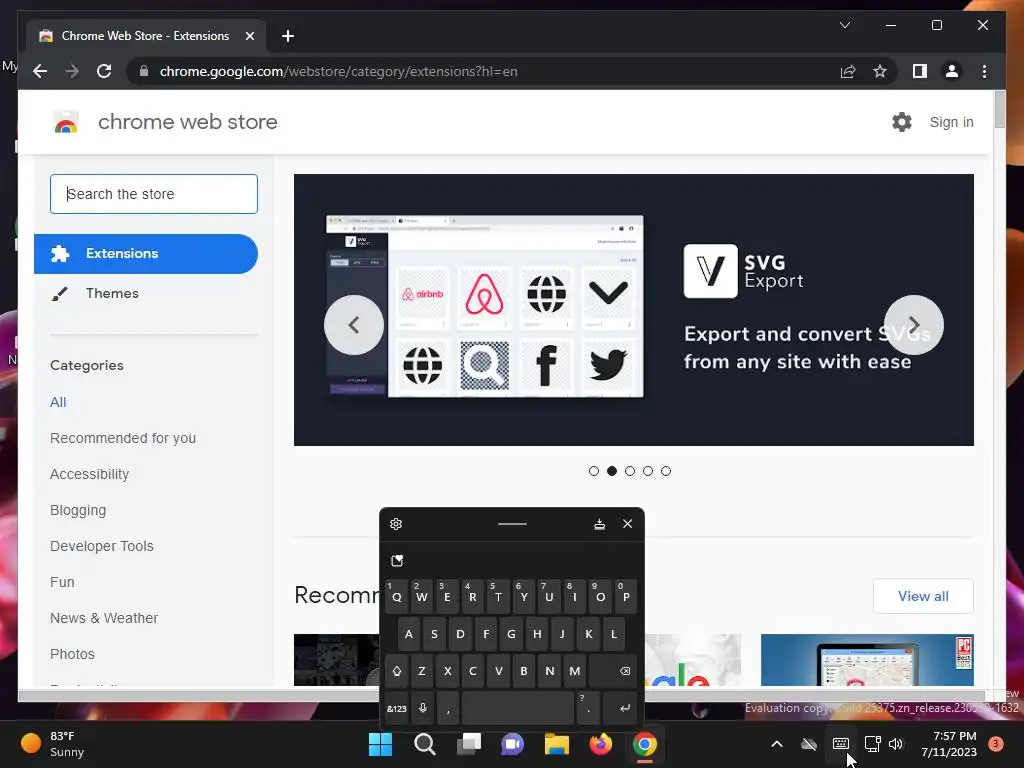The height and width of the screenshot is (768, 1024).
Task: Click View all recommended extensions
Action: point(923,596)
